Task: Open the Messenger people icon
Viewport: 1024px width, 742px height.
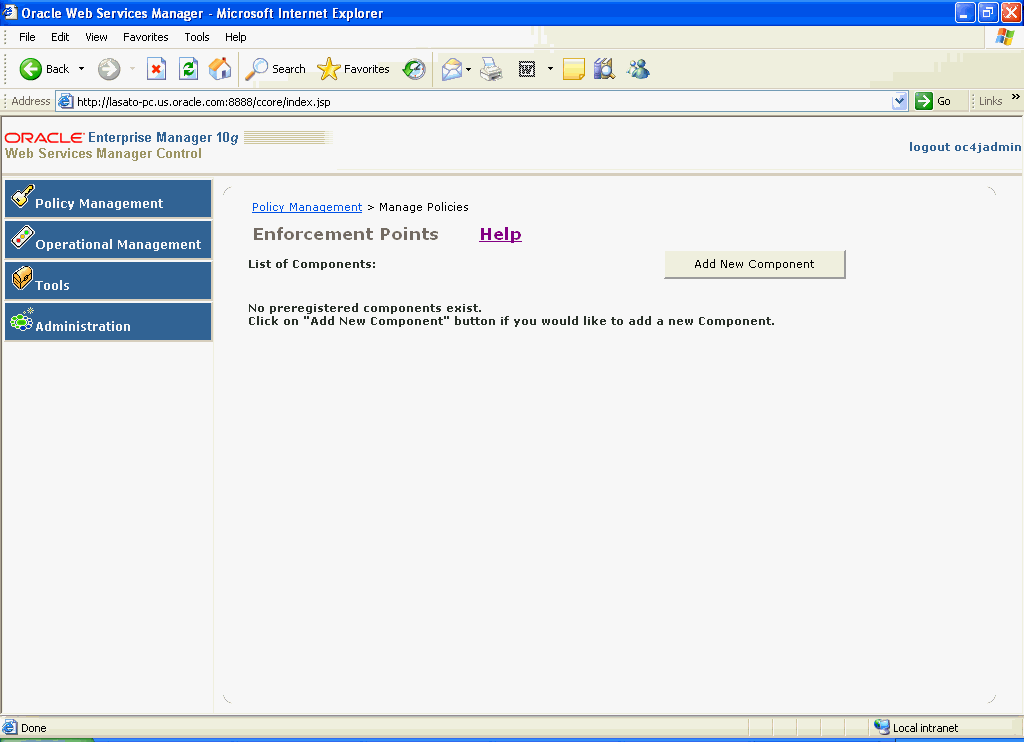Action: click(638, 69)
